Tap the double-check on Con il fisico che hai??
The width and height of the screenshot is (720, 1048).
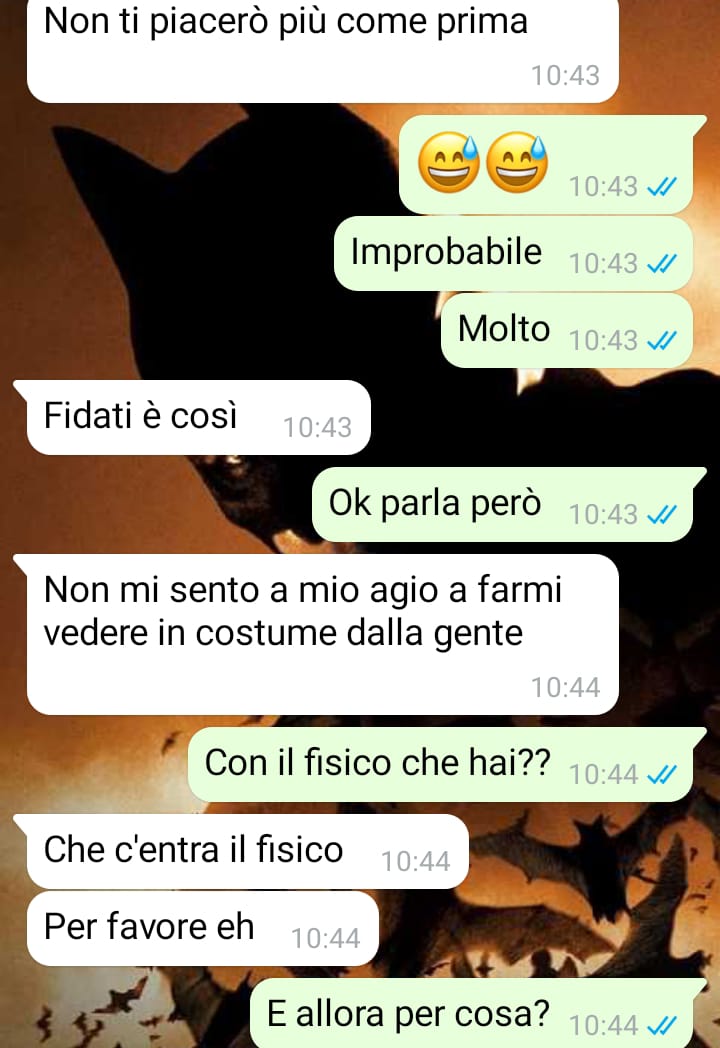click(x=663, y=775)
